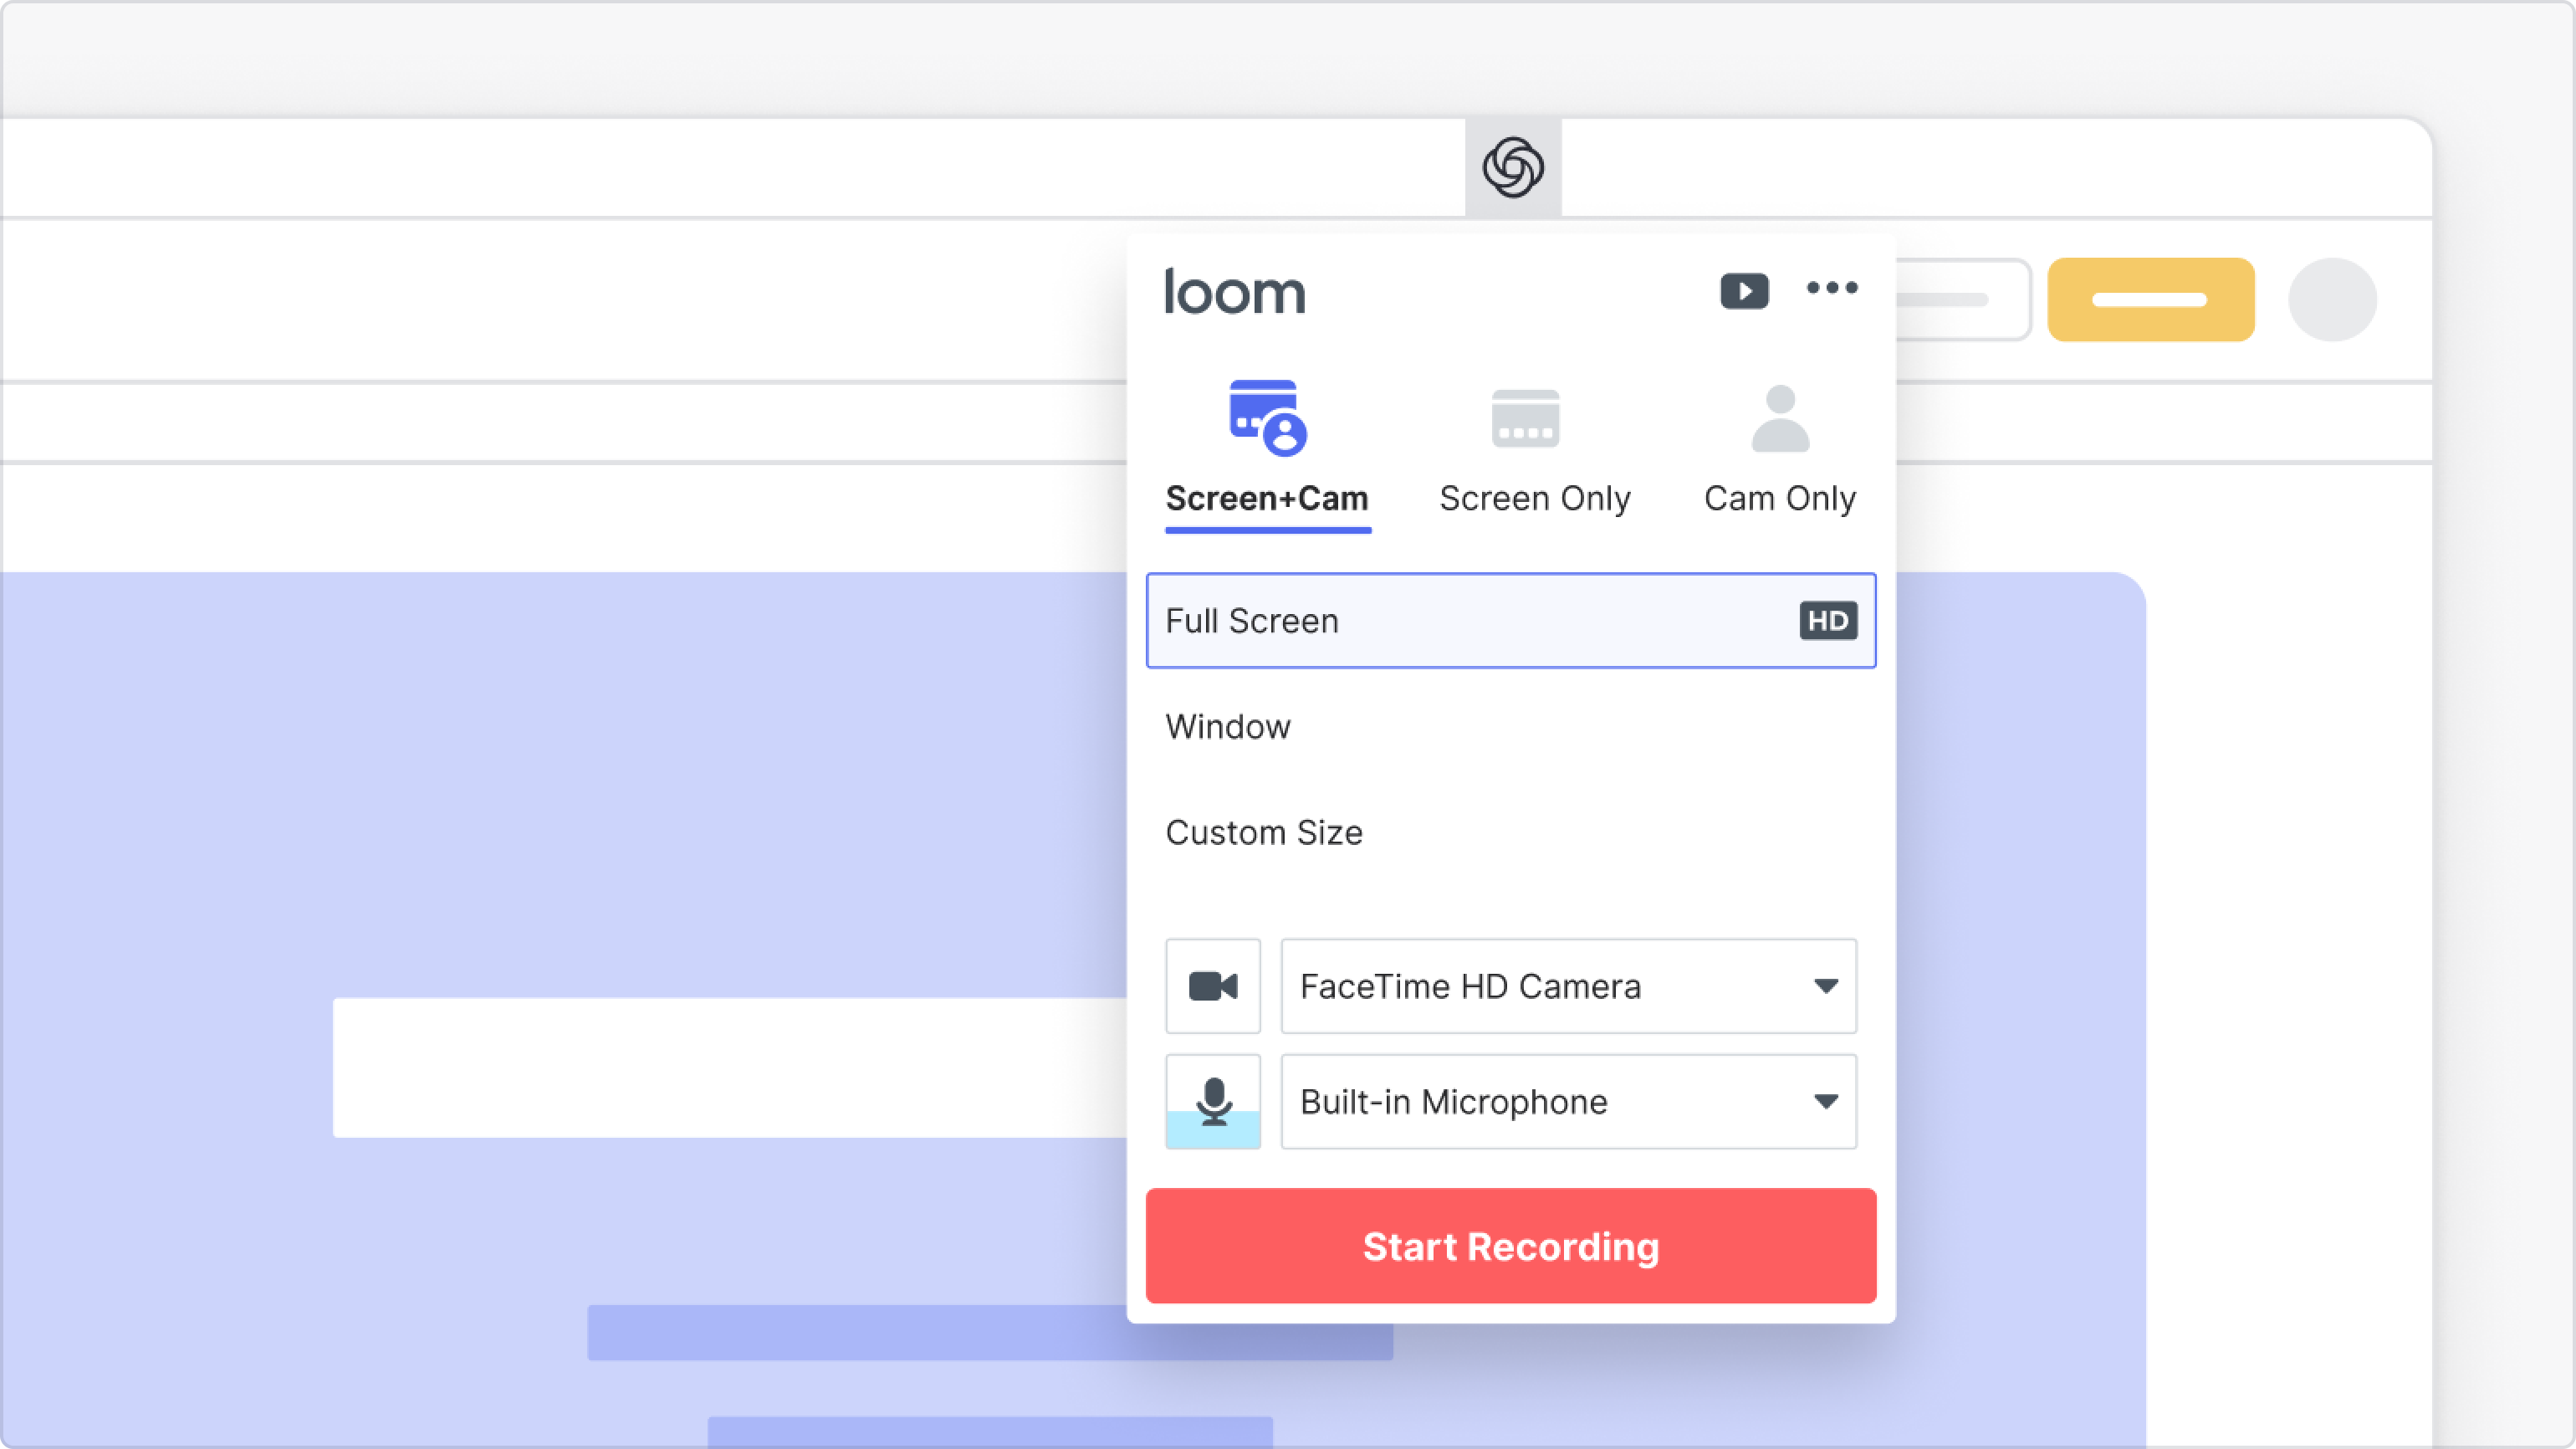Open Loom video library
2576x1449 pixels.
(x=1743, y=289)
